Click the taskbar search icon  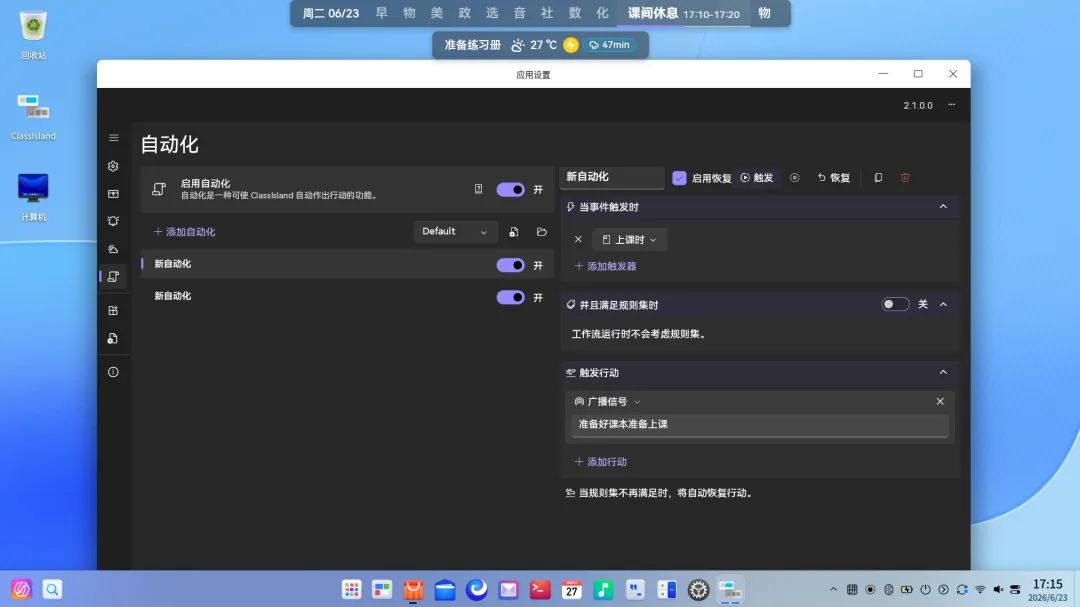[52, 589]
